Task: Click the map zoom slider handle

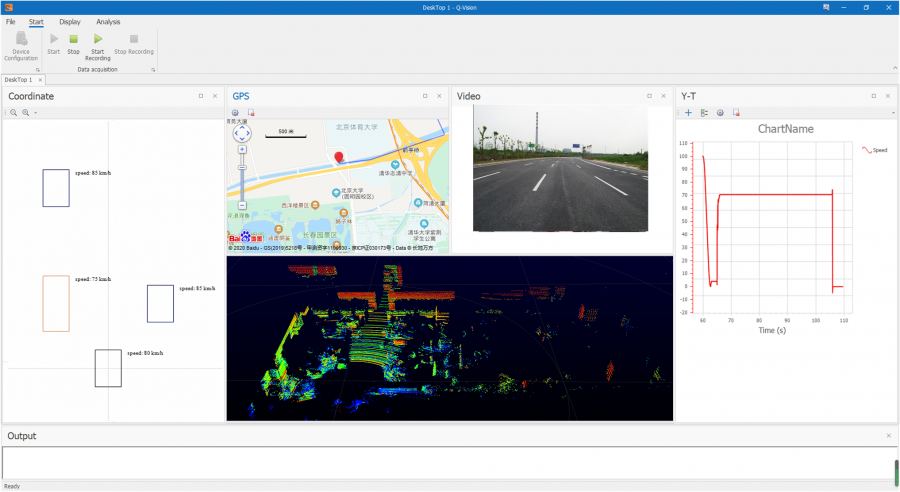Action: click(x=242, y=168)
